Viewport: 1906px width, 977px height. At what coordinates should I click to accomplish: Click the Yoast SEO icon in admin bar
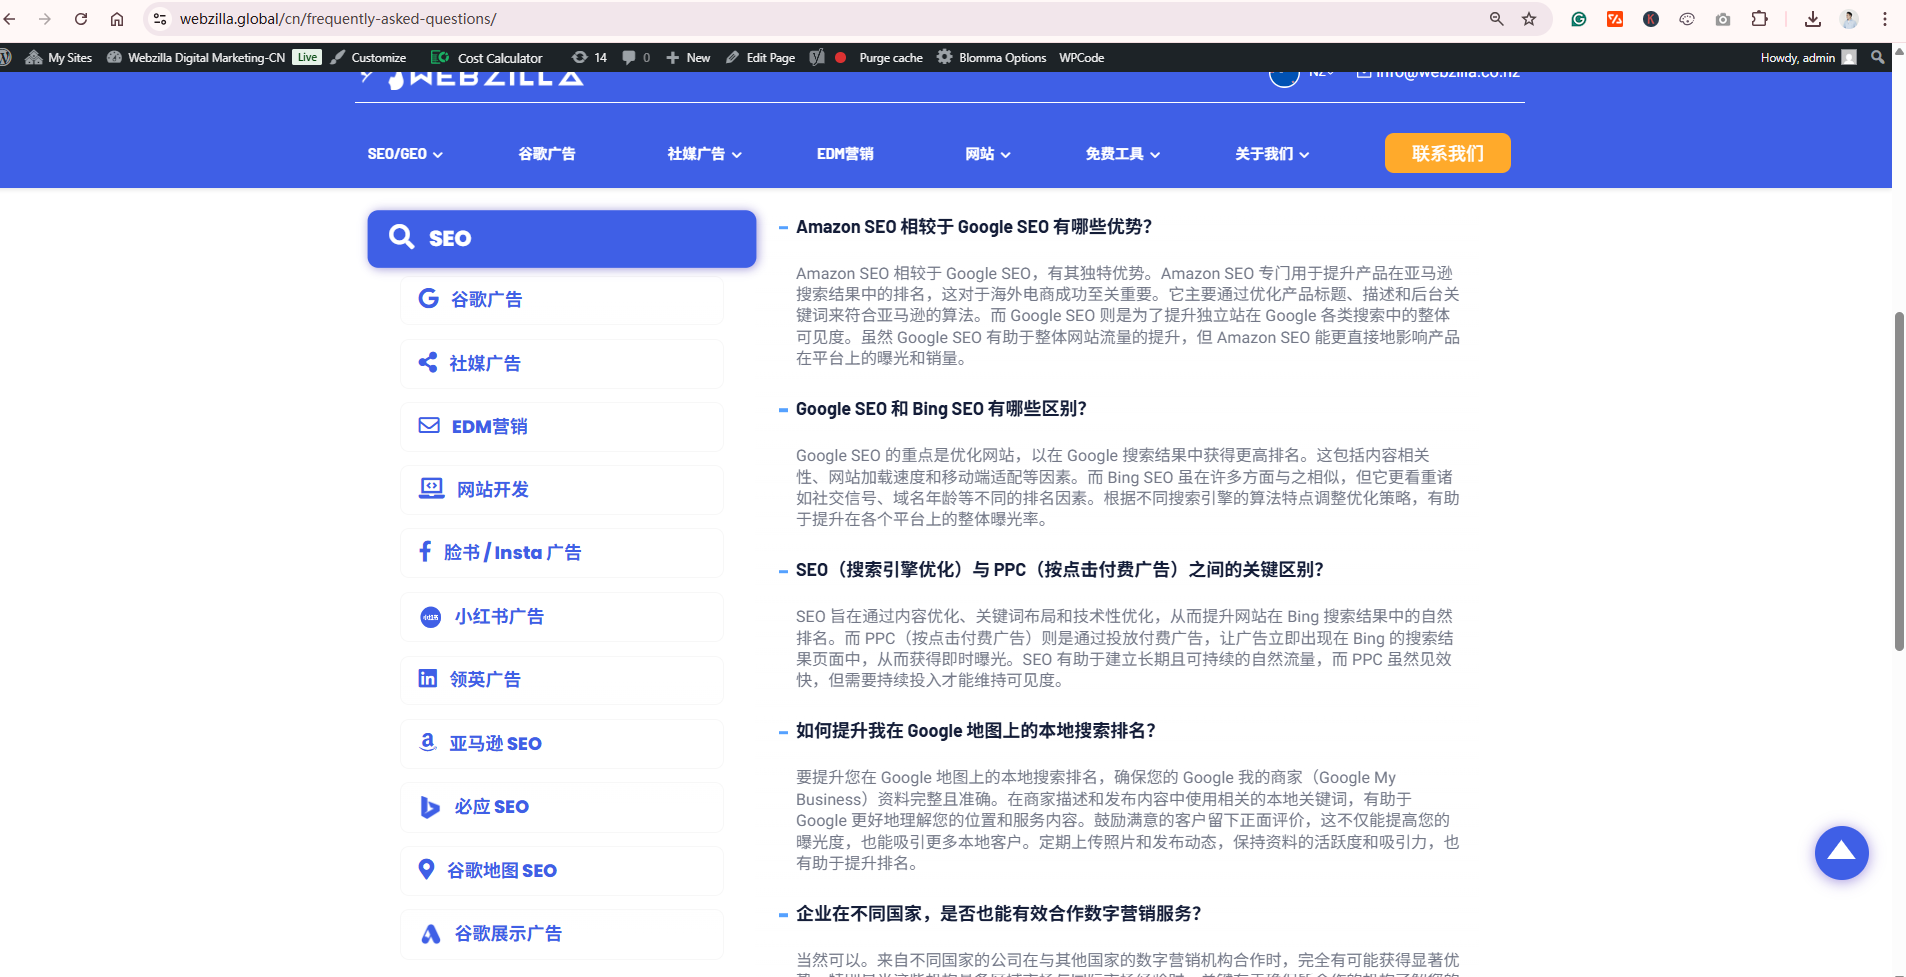pyautogui.click(x=817, y=57)
